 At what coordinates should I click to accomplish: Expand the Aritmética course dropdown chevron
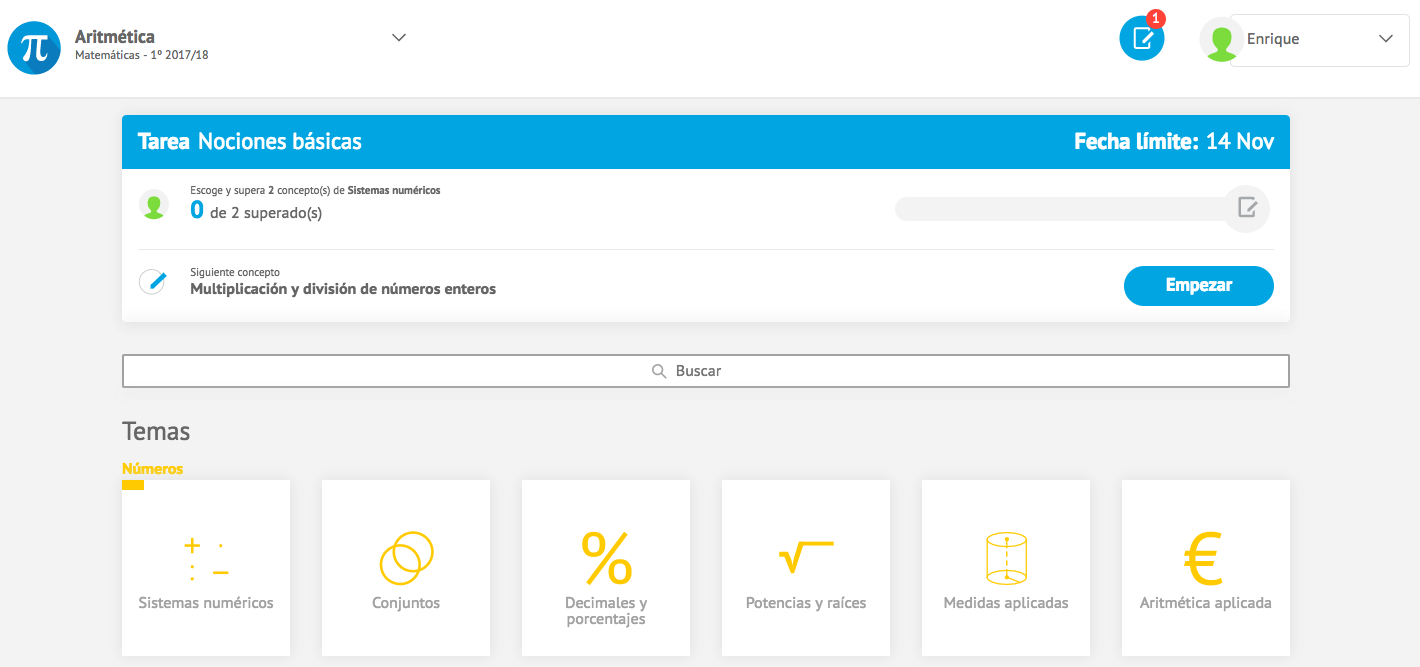tap(399, 38)
